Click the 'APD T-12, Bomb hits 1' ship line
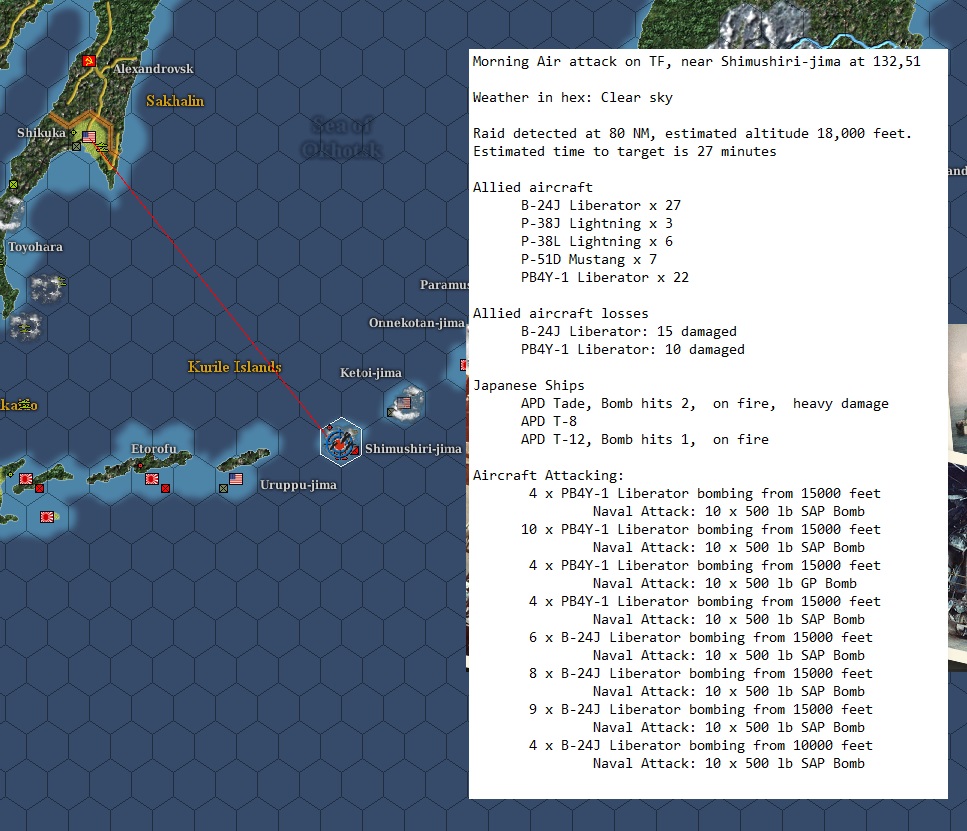Screen dimensions: 967x831 click(644, 439)
